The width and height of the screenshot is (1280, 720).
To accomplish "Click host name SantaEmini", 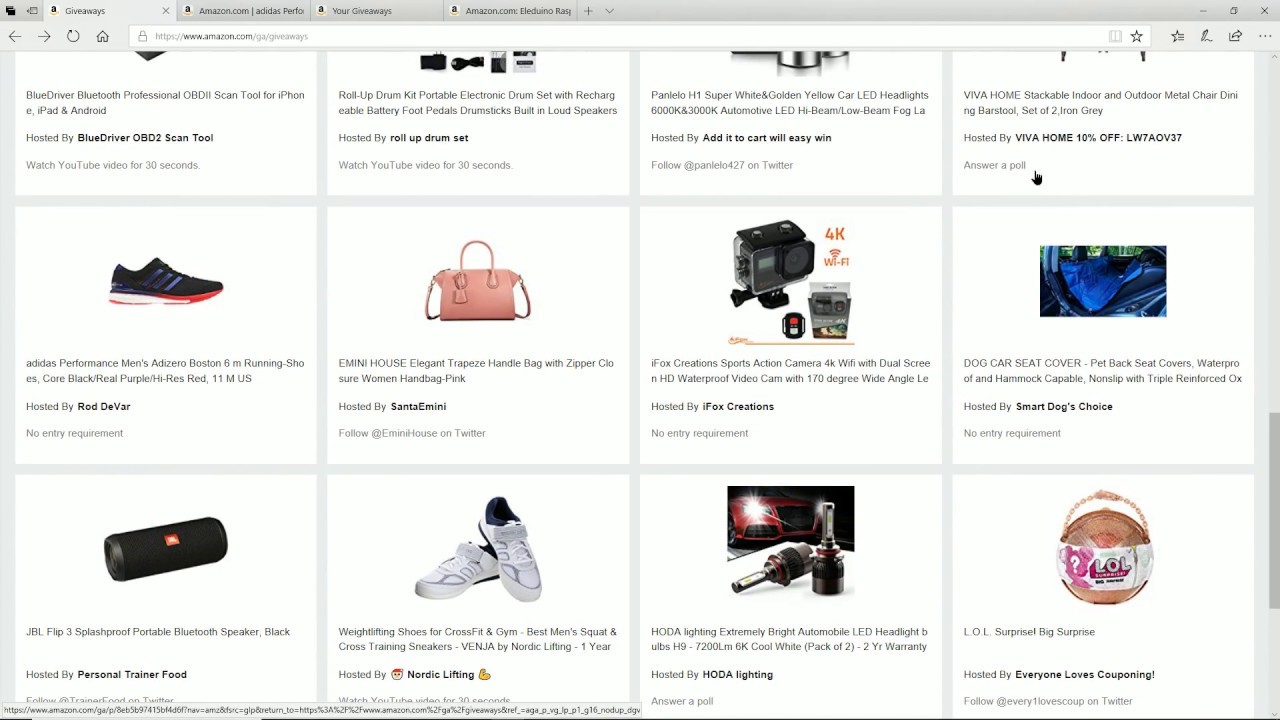I will coord(418,407).
